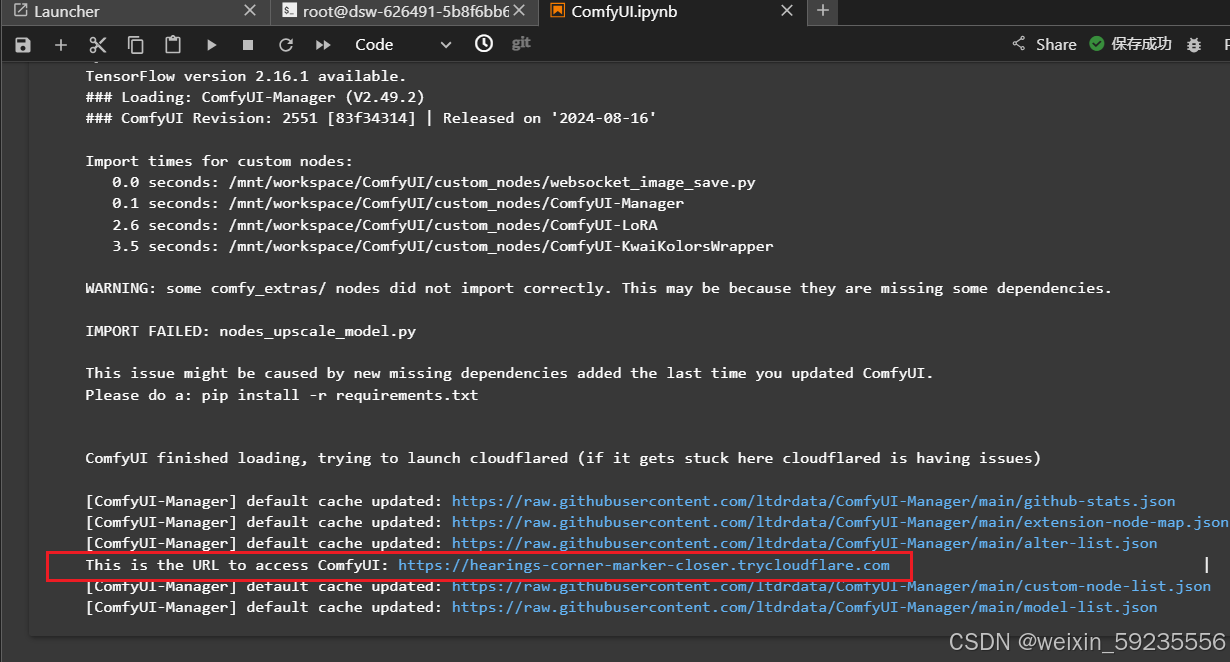Screen dimensions: 1230x662
Task: Share the notebook
Action: (x=1045, y=44)
